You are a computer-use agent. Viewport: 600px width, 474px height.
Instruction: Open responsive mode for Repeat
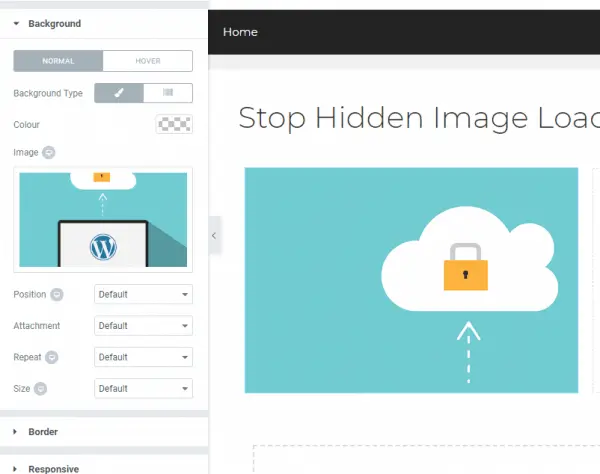(x=52, y=357)
